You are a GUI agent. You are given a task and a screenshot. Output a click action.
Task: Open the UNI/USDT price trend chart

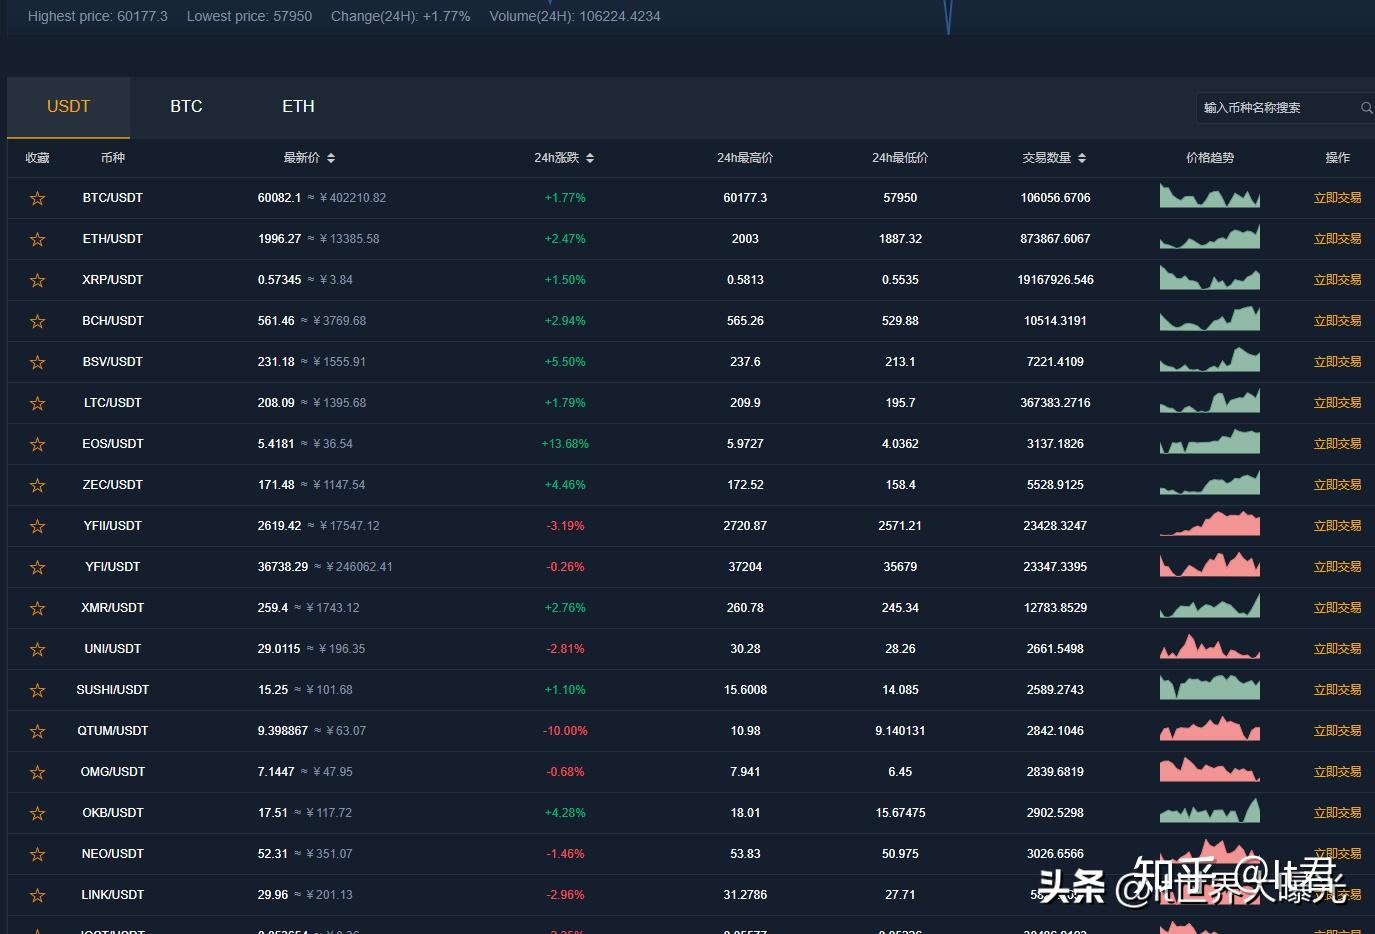pyautogui.click(x=1210, y=647)
